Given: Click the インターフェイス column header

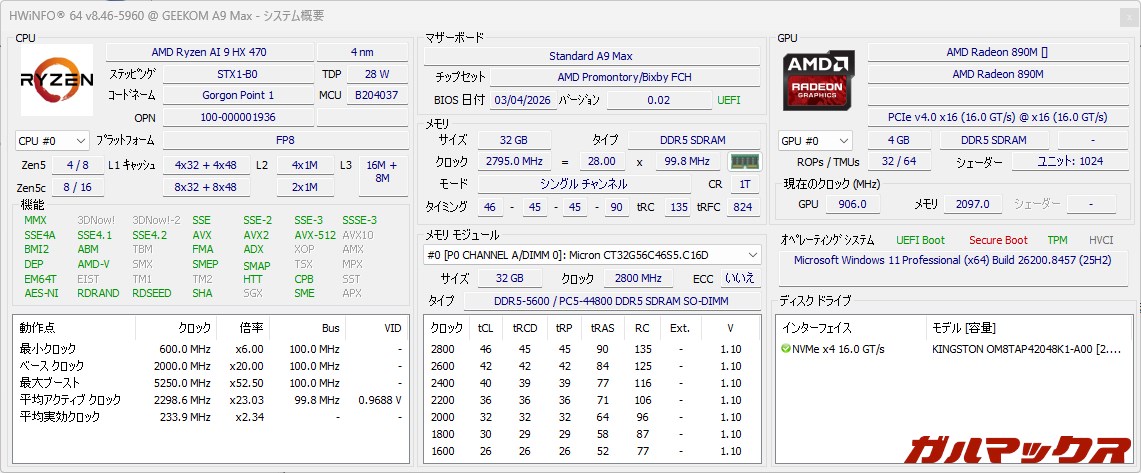Looking at the screenshot, I should click(851, 328).
